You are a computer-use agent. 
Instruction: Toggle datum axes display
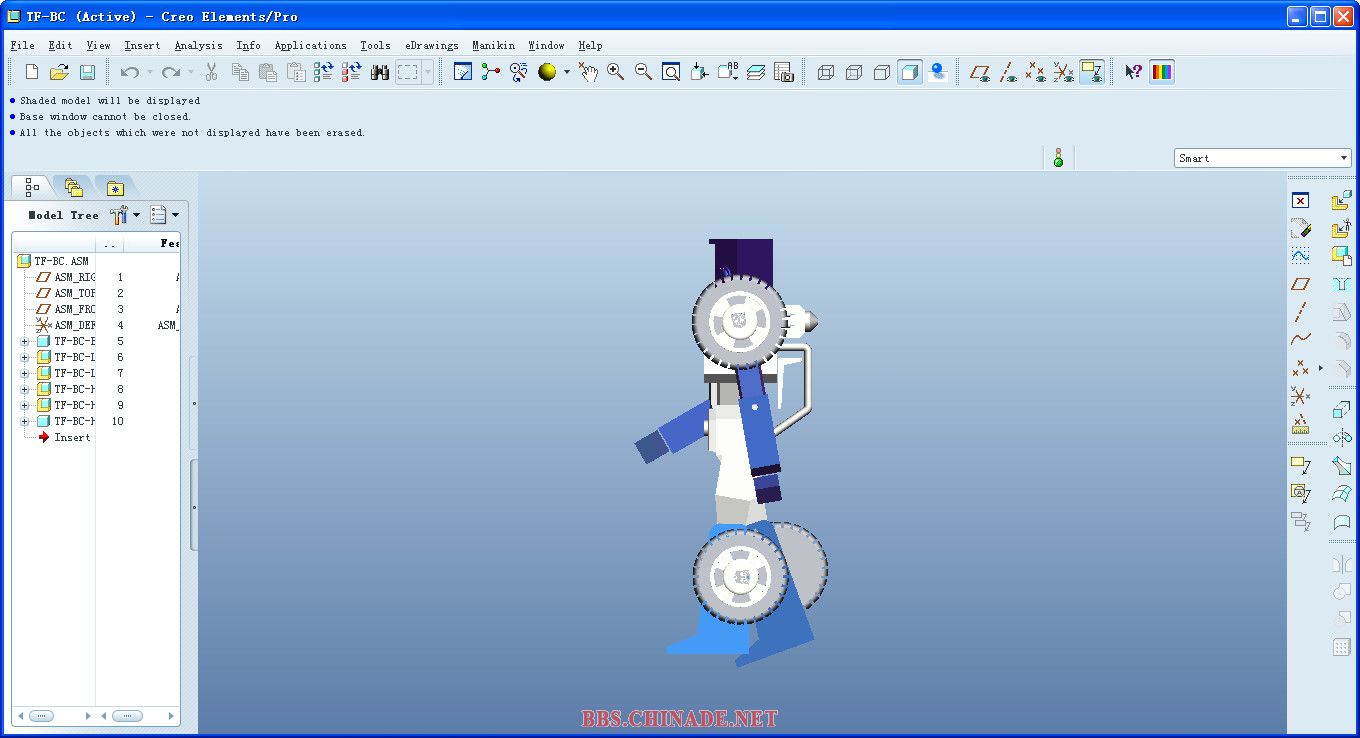point(1009,72)
